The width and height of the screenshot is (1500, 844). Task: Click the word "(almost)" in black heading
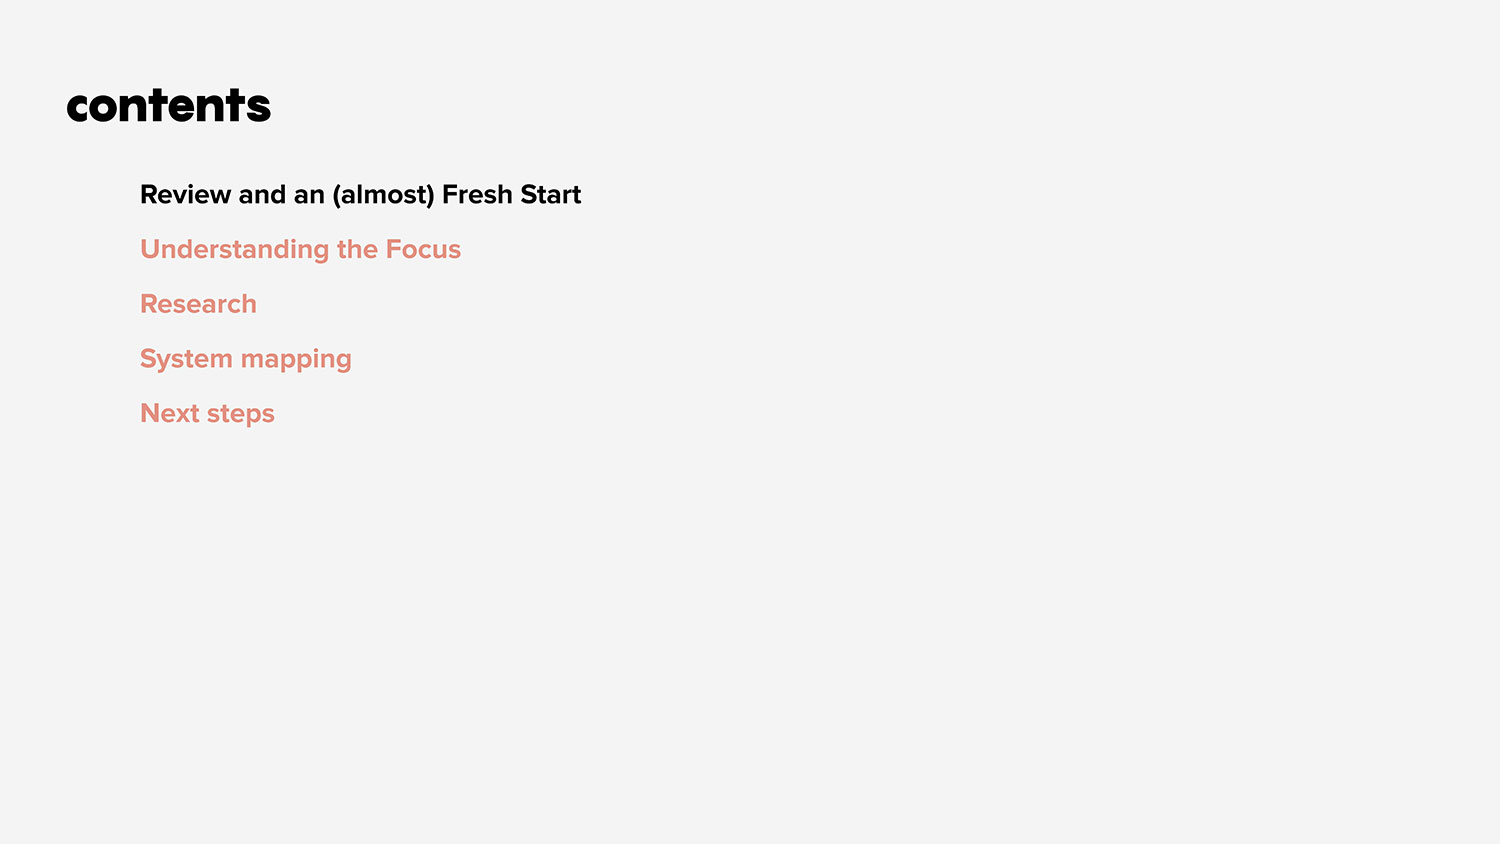(383, 195)
